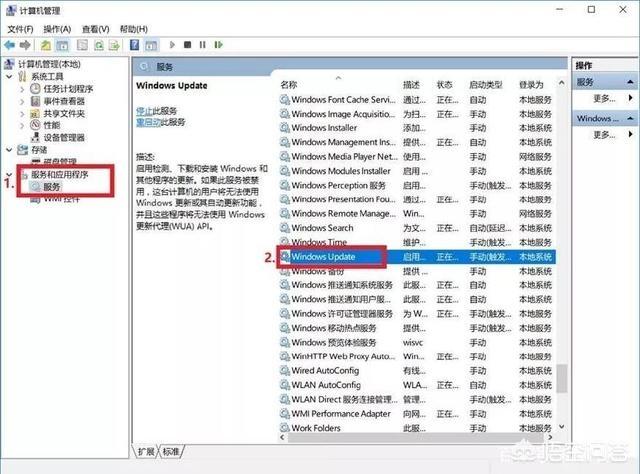The height and width of the screenshot is (474, 640).
Task: Switch to the 扩展 tab
Action: point(146,452)
